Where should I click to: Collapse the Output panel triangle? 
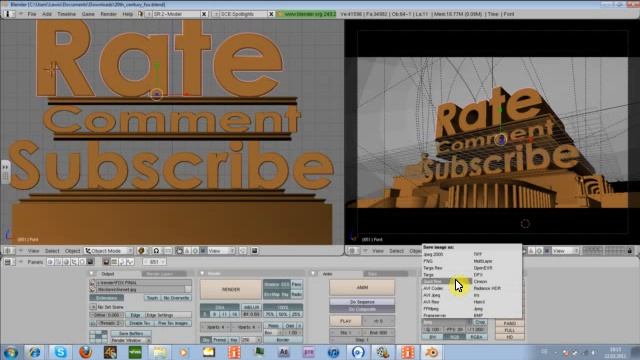click(x=92, y=273)
